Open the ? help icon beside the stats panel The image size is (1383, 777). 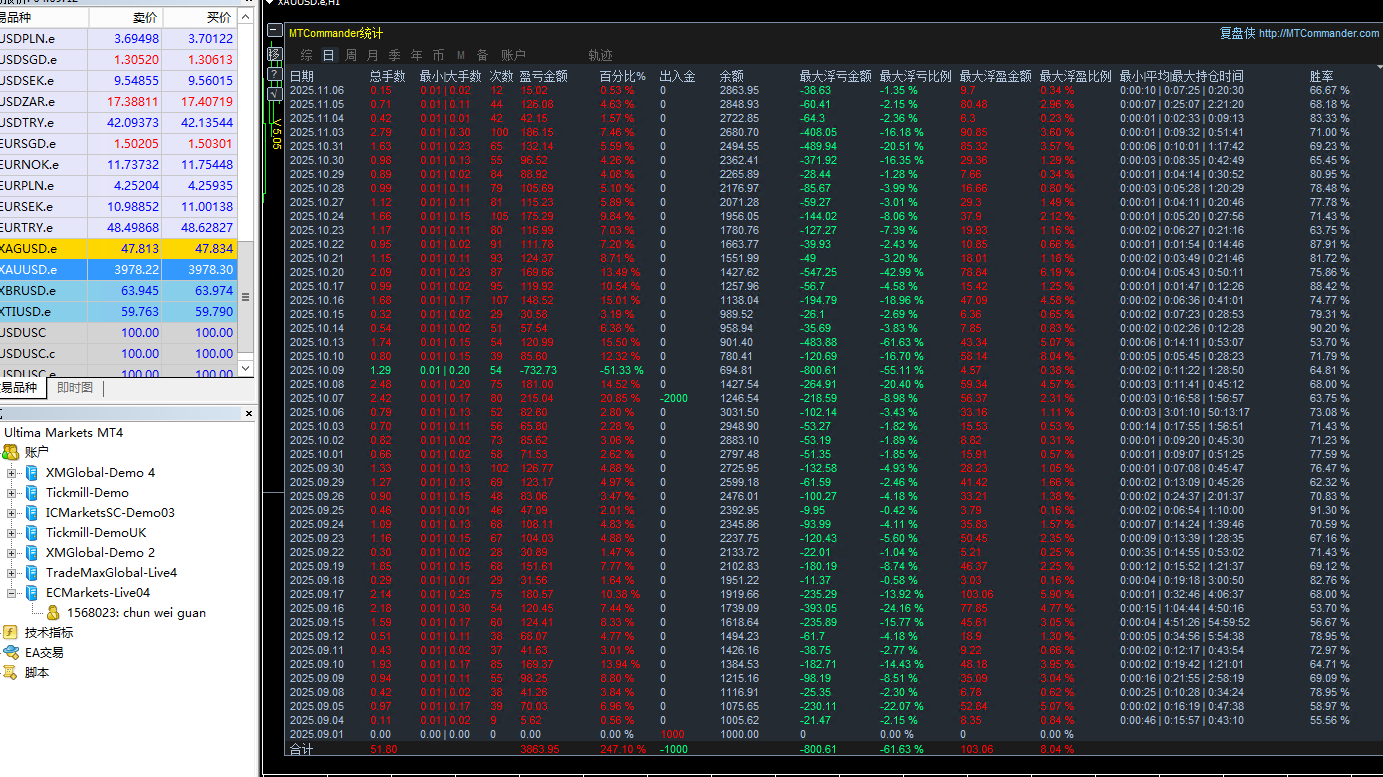coord(274,73)
